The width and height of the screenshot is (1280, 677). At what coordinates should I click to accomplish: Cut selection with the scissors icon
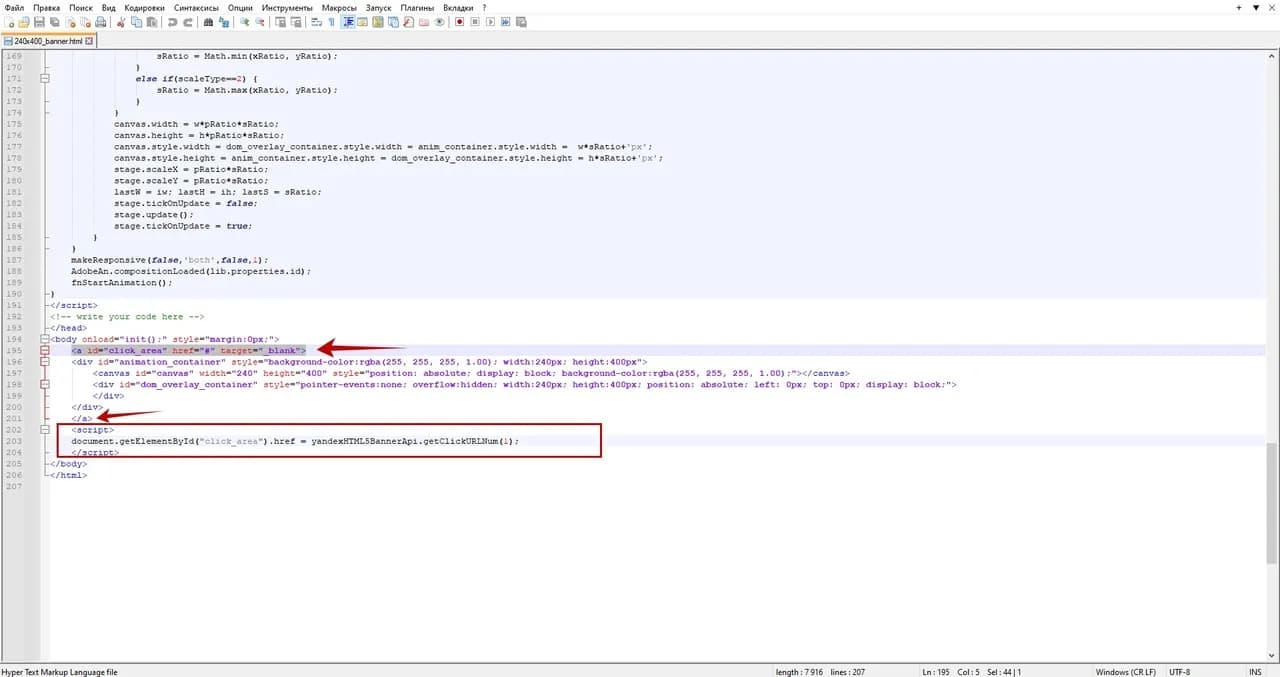(121, 22)
